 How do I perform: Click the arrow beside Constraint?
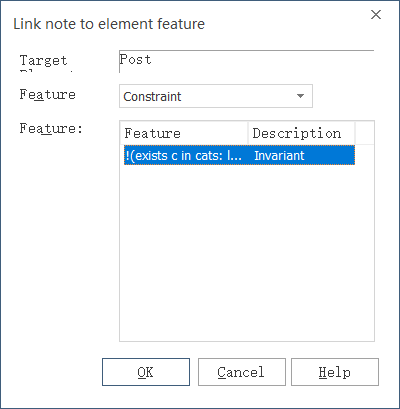(300, 96)
